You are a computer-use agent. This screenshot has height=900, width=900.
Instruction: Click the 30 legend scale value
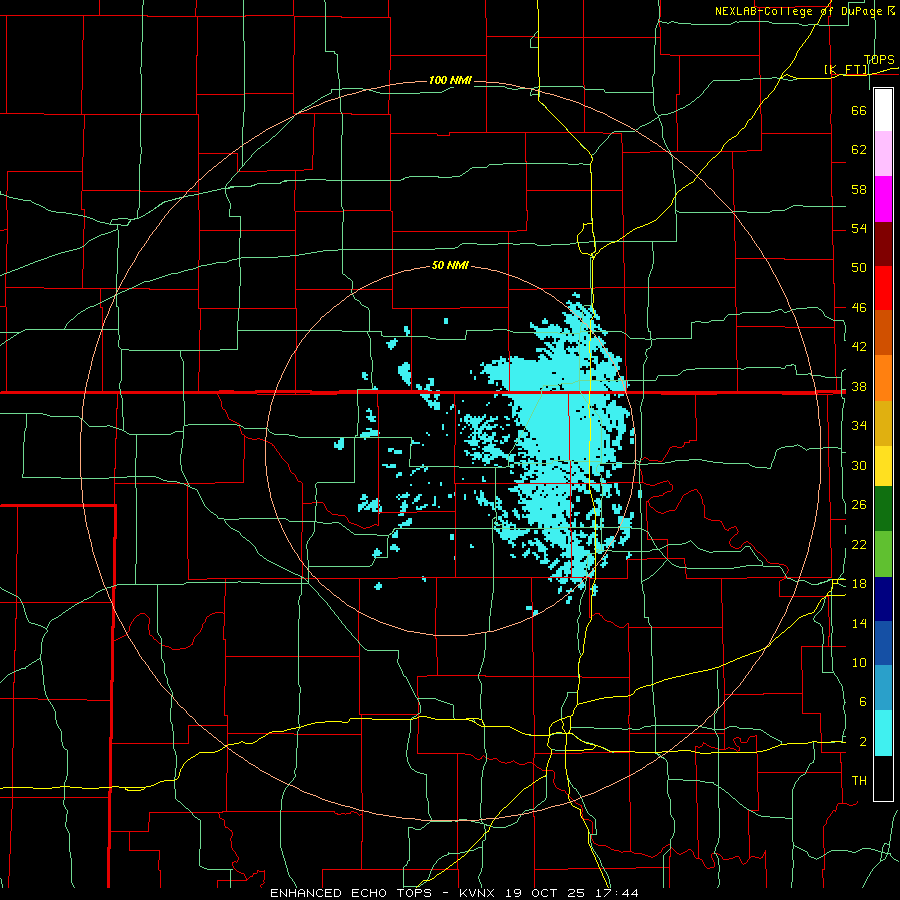tap(859, 465)
